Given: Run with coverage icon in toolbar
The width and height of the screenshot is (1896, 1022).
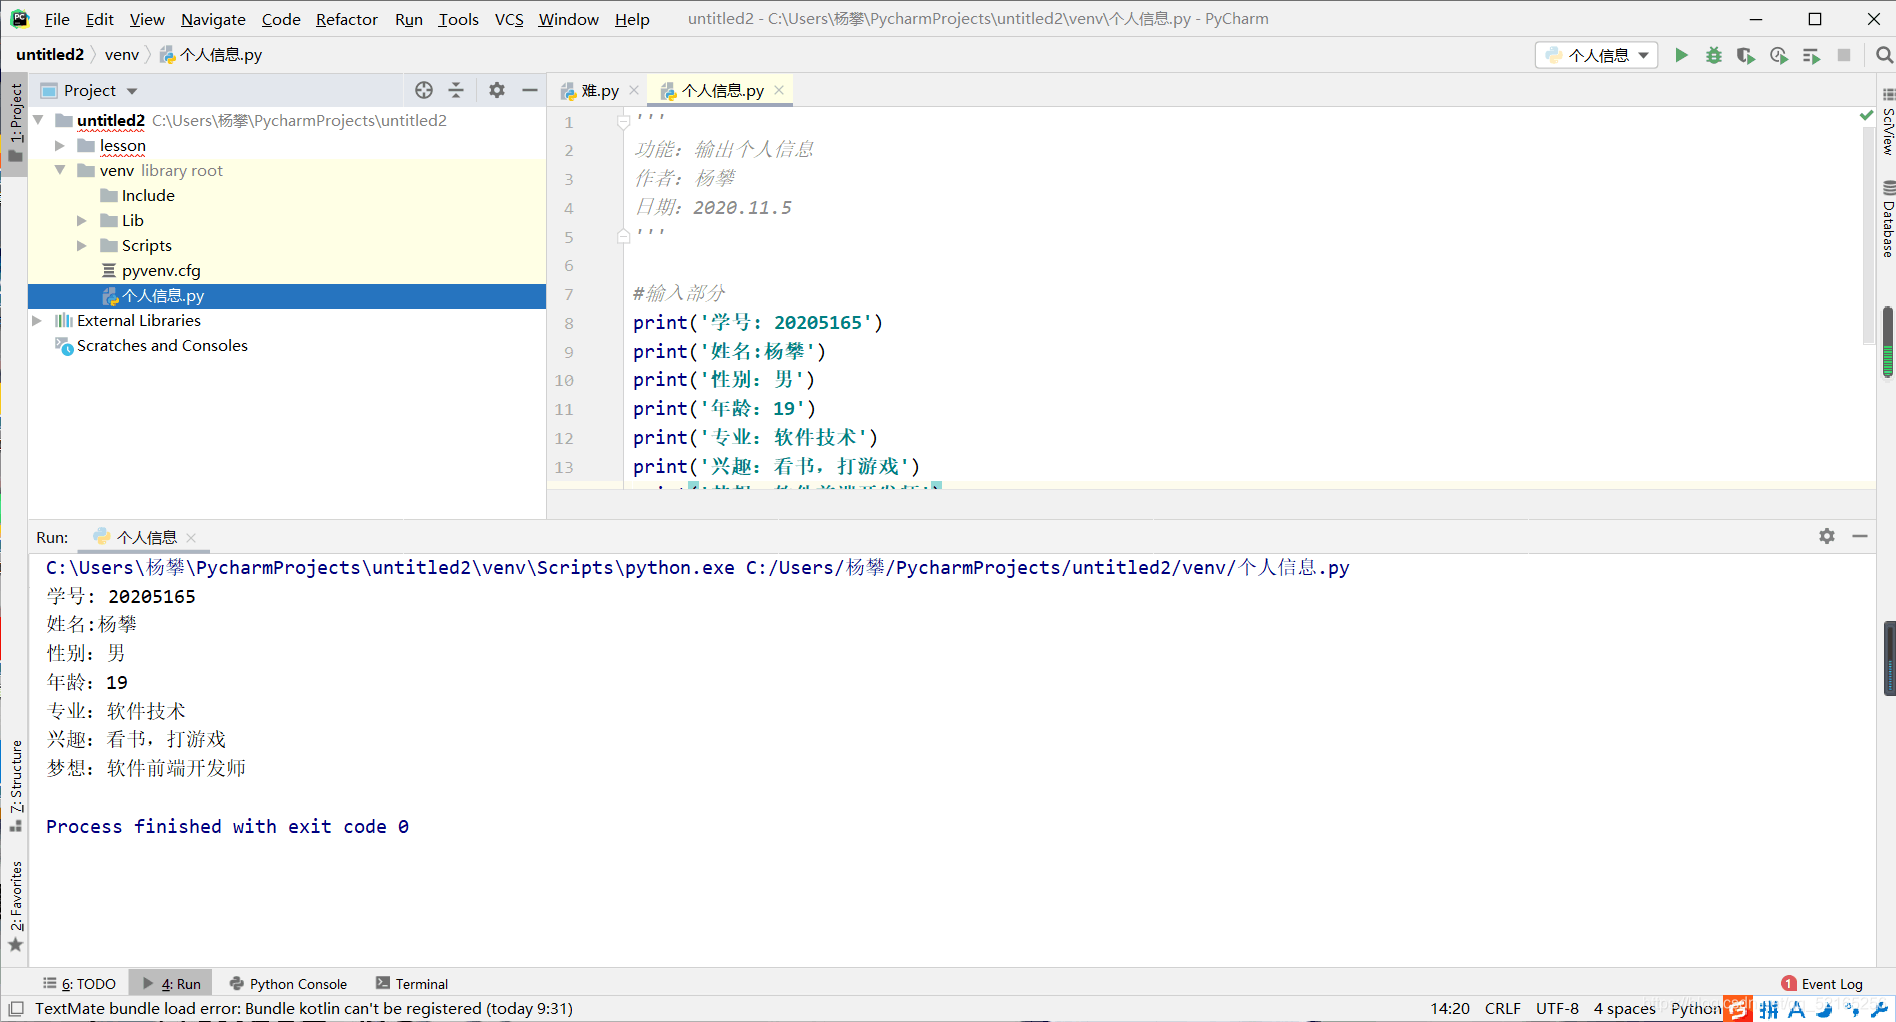Looking at the screenshot, I should (x=1746, y=55).
